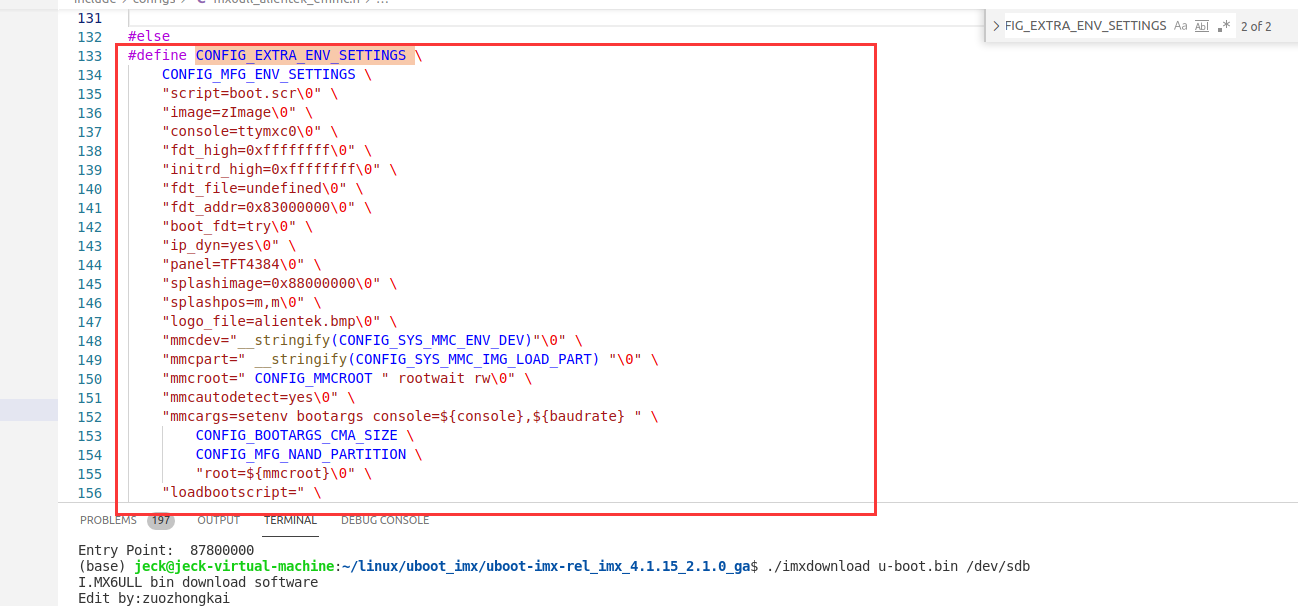The image size is (1298, 606).
Task: Click the "fdt_file=undefined\0" string
Action: coord(254,189)
